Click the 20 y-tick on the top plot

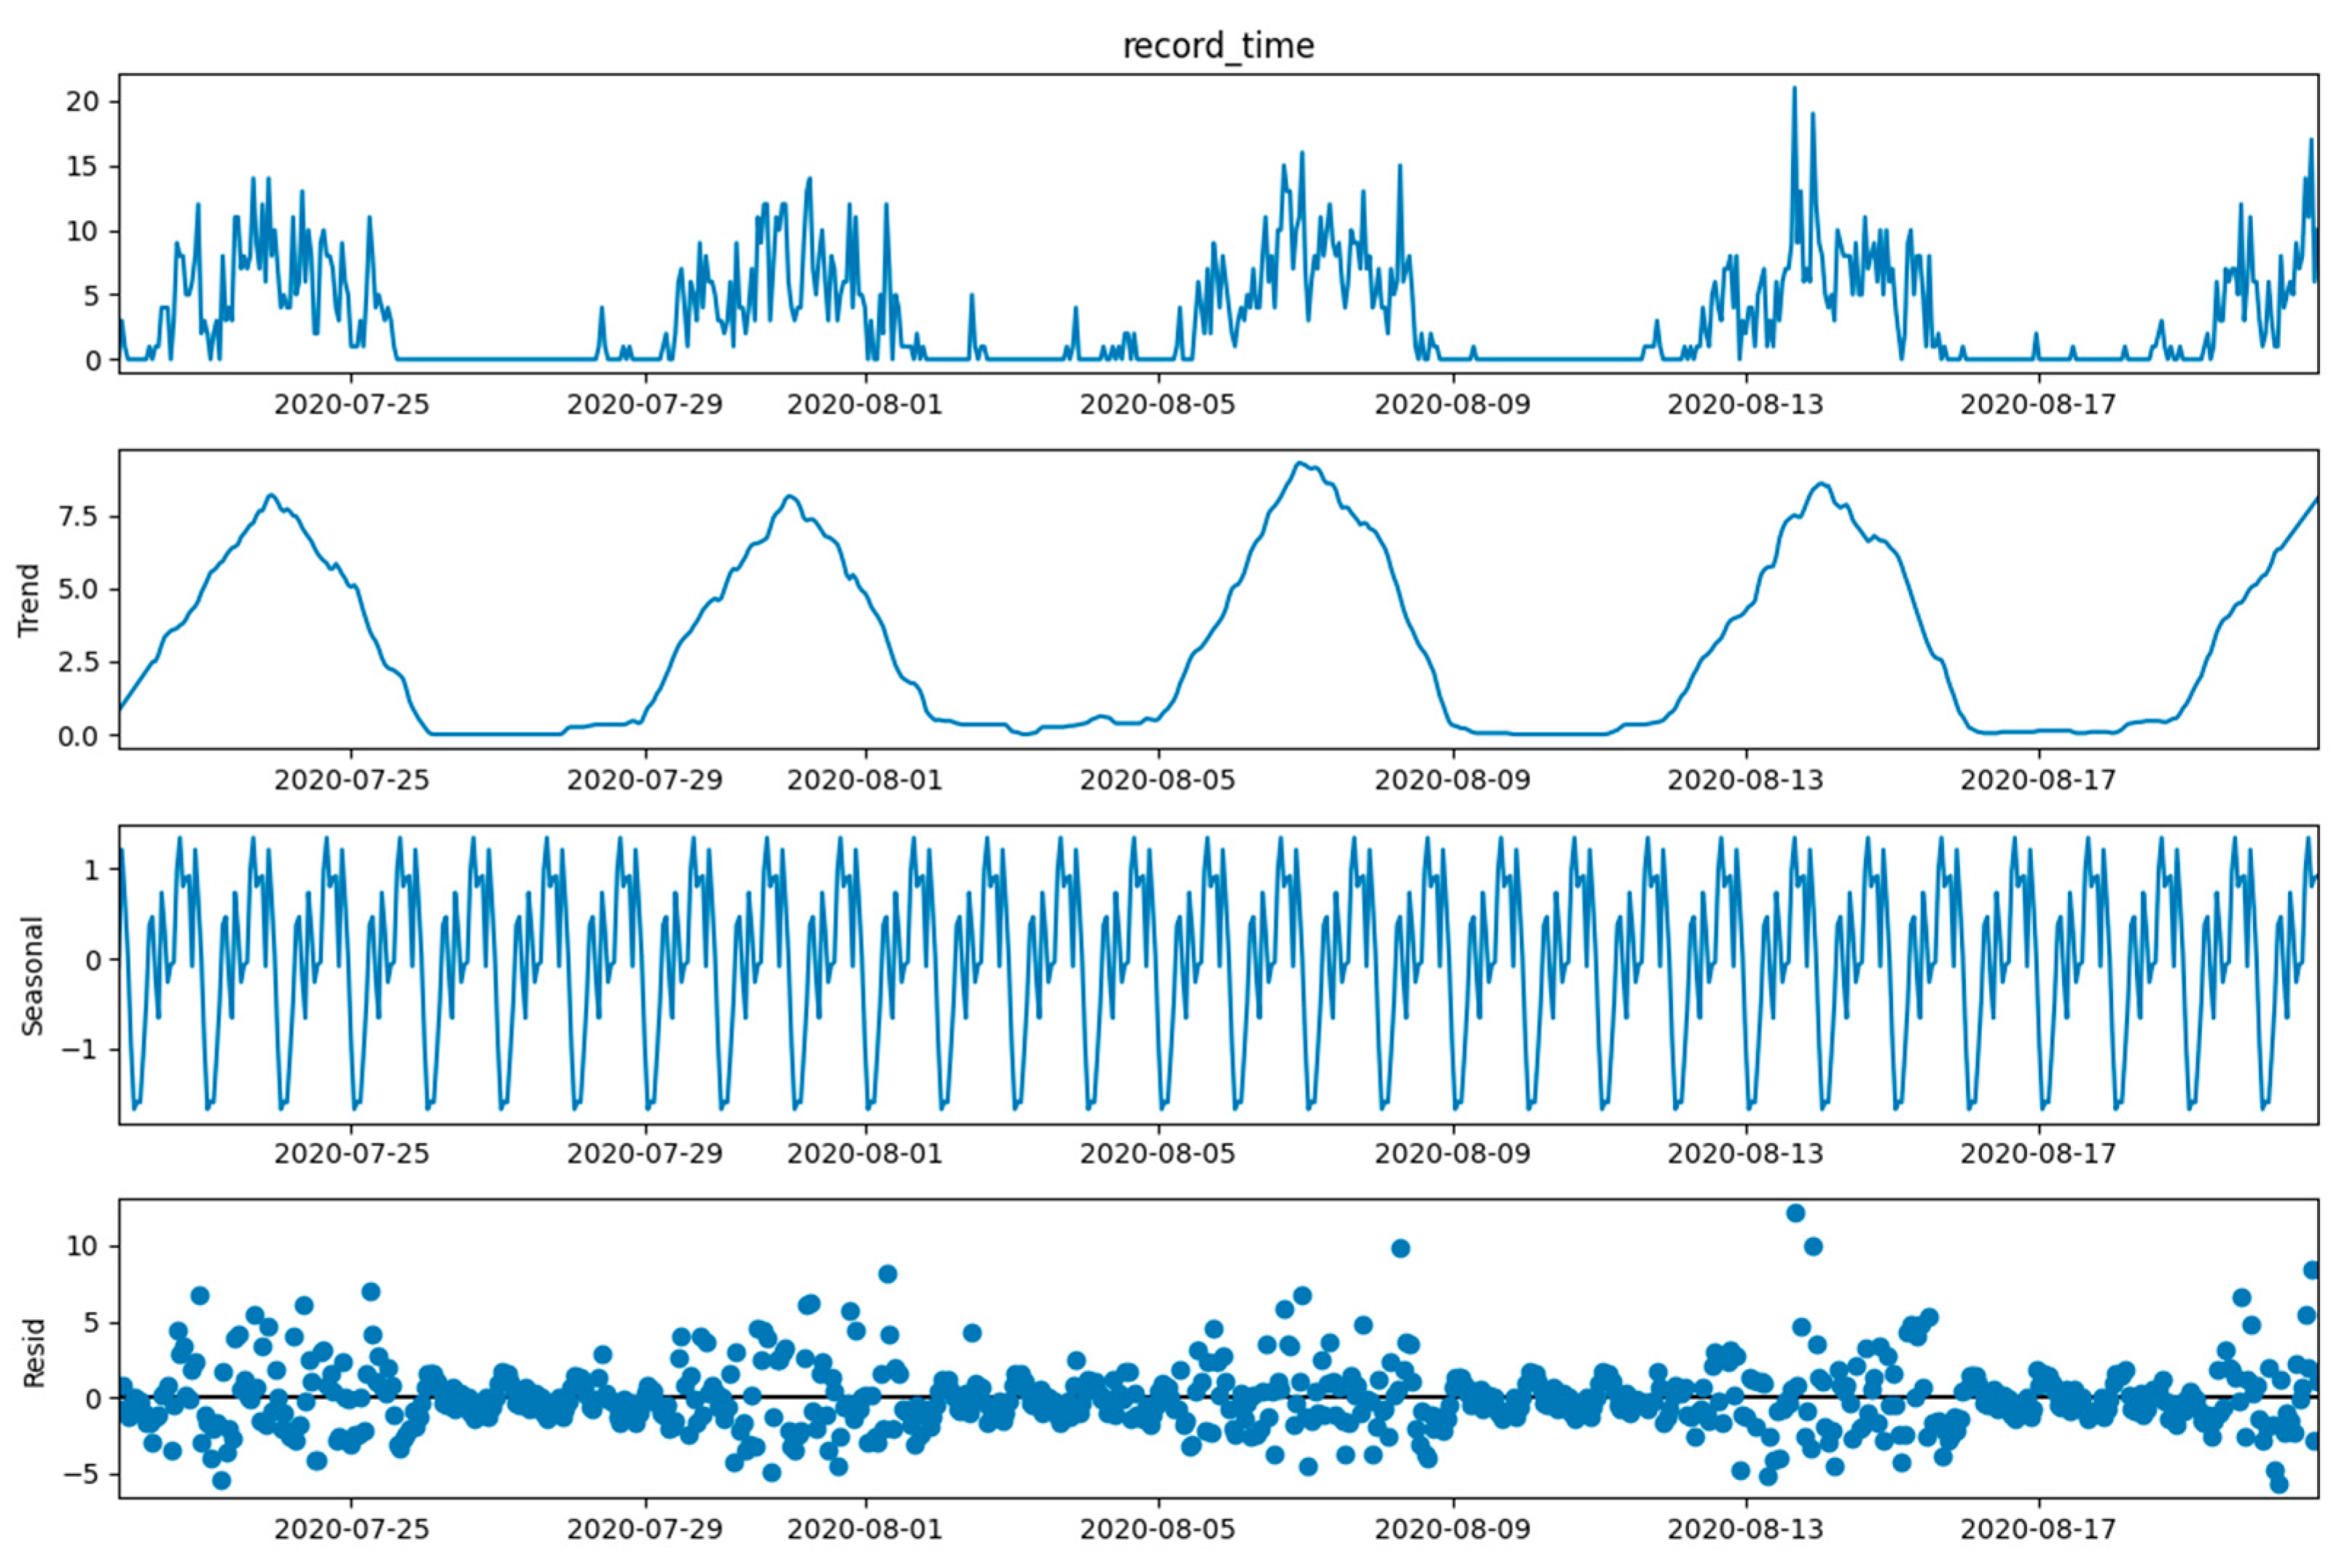pyautogui.click(x=82, y=102)
